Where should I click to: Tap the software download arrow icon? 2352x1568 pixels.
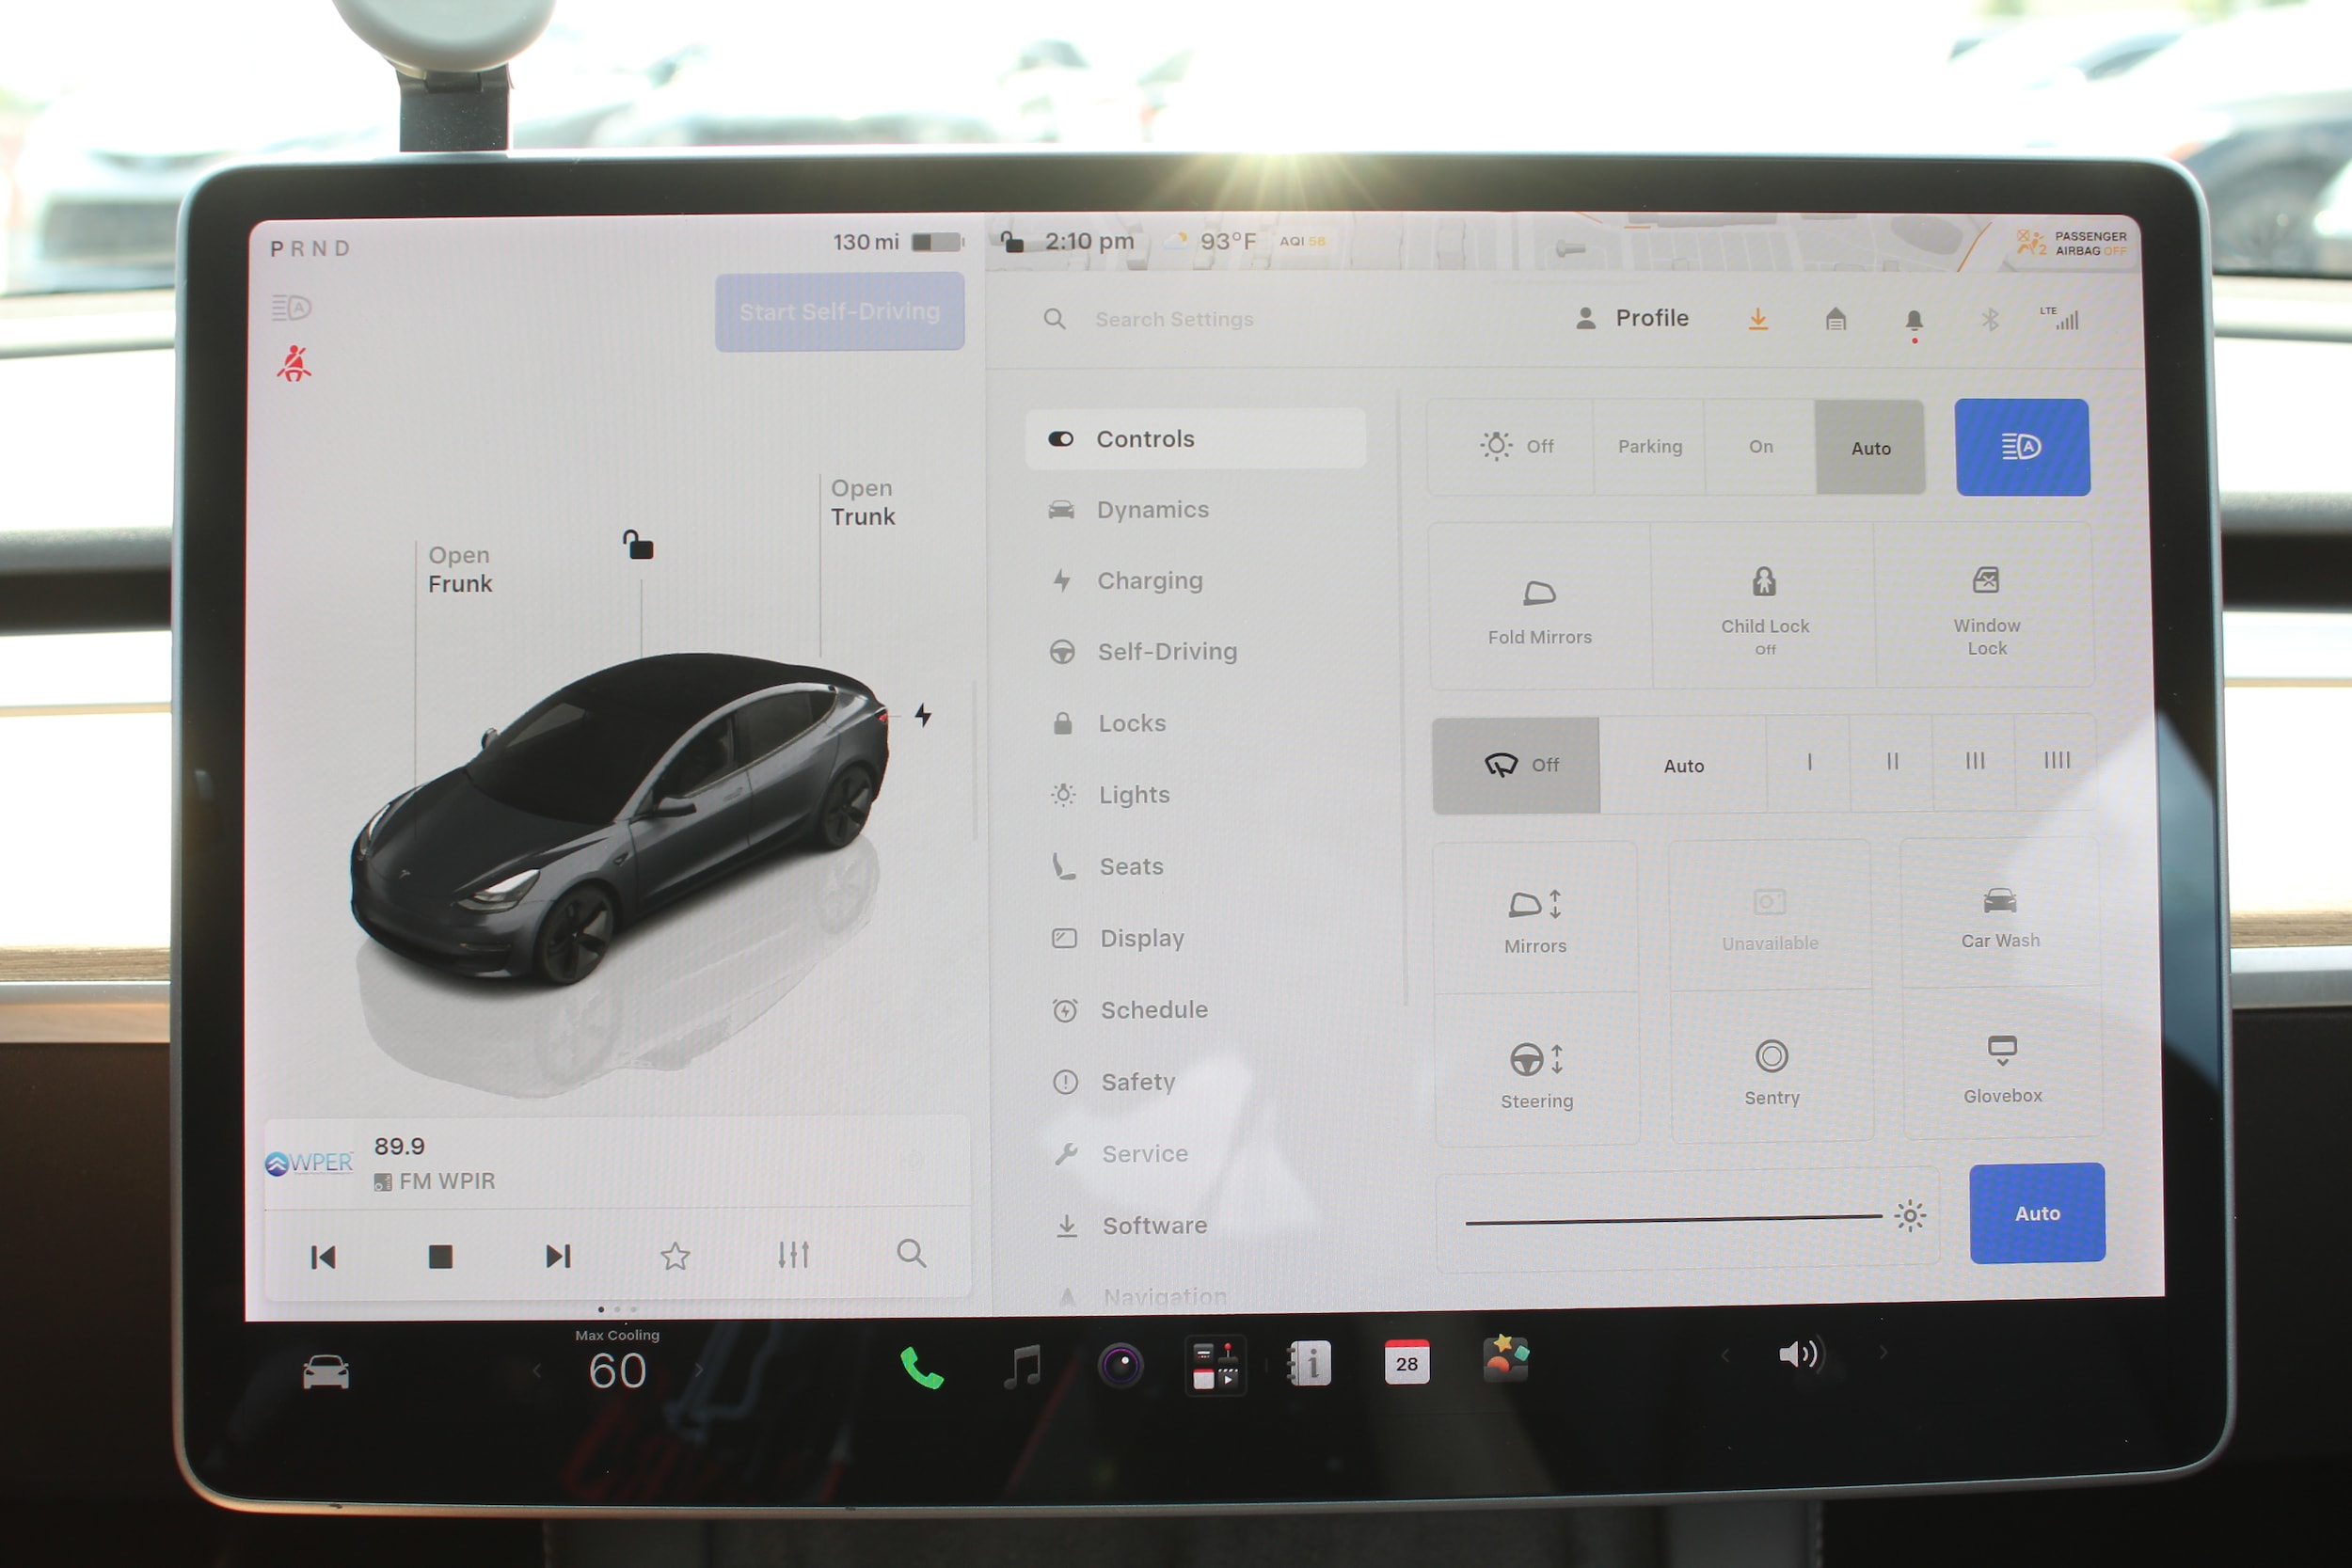1758,319
